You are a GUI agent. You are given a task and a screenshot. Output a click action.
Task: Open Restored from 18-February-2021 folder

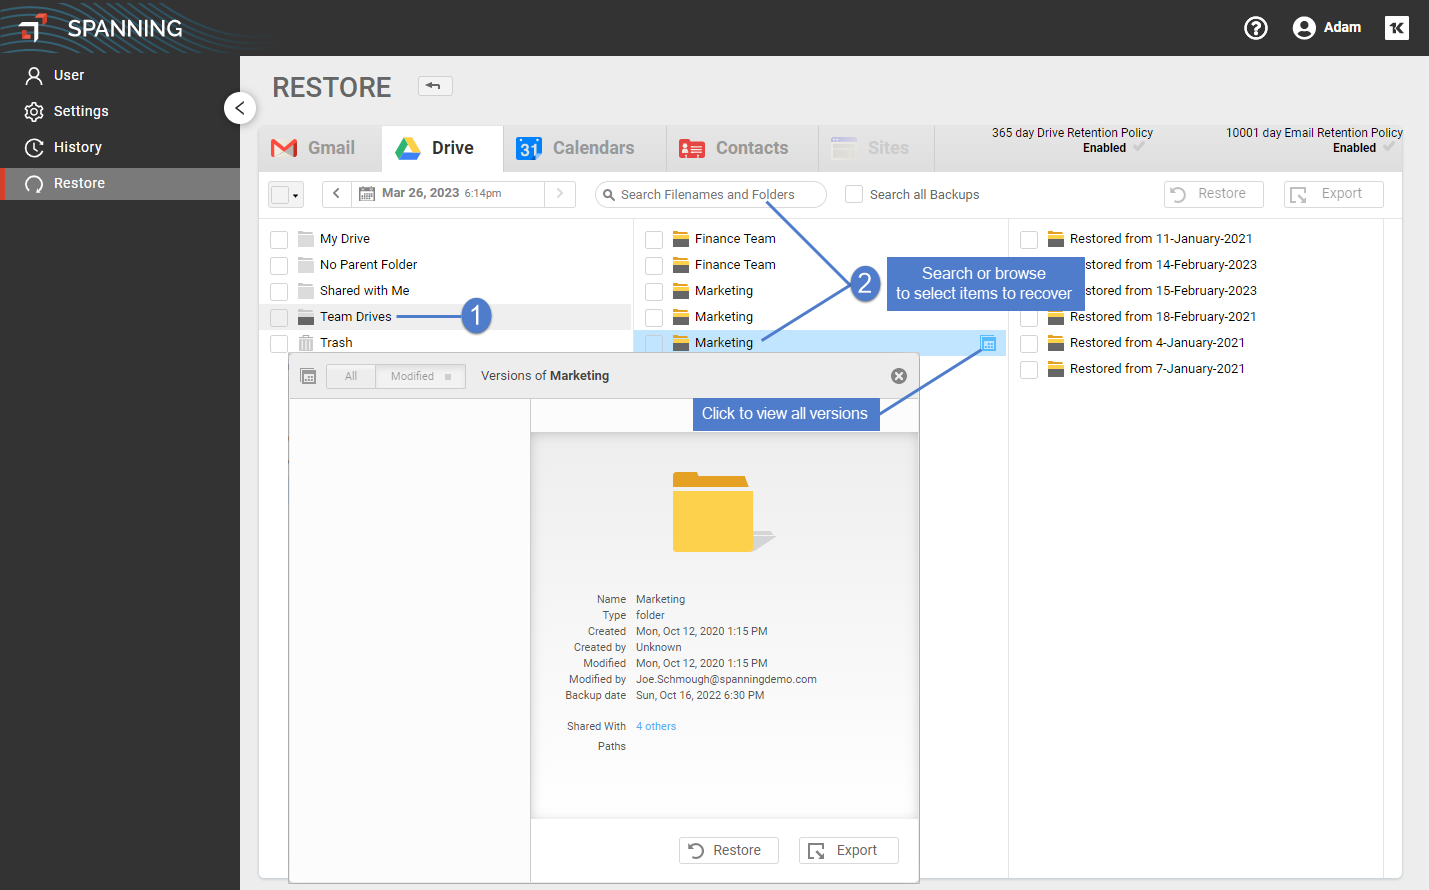tap(1162, 317)
